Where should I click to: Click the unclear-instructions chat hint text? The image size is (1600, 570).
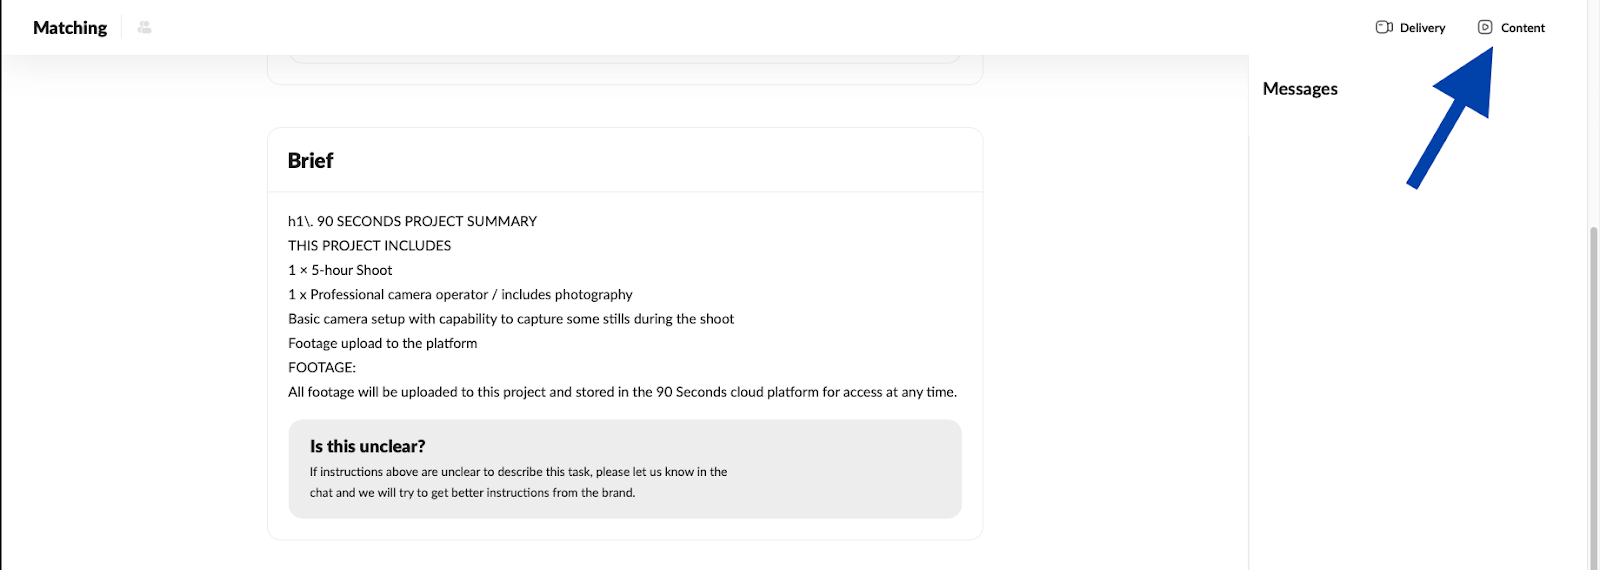click(518, 482)
